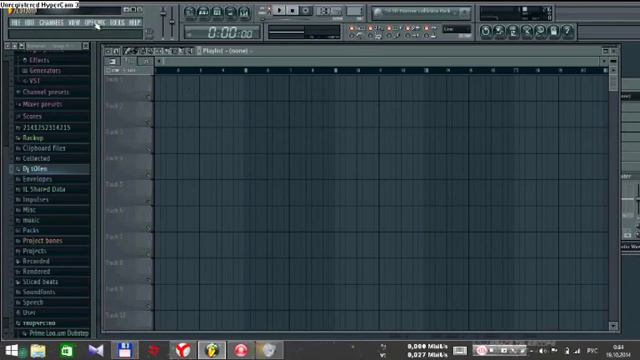The image size is (640, 360).
Task: Click the Playlist snap magnet icon
Action: (x=116, y=51)
